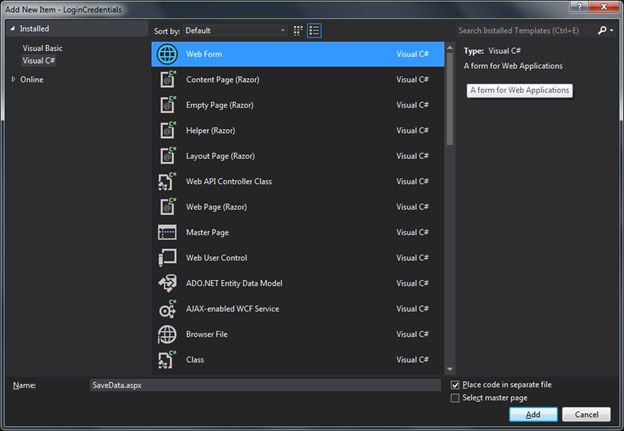This screenshot has width=624, height=431.
Task: Switch to medium icons list view
Action: 314,31
